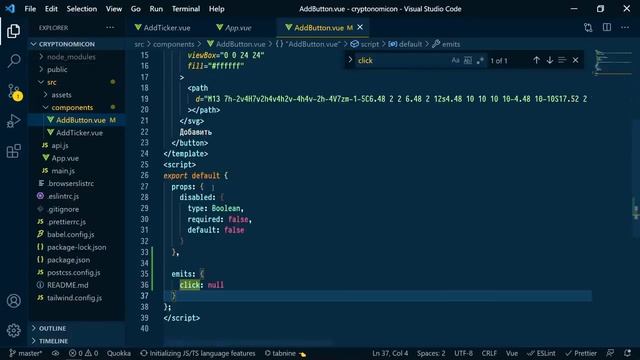Close the find widget
The height and width of the screenshot is (360, 640).
[576, 60]
